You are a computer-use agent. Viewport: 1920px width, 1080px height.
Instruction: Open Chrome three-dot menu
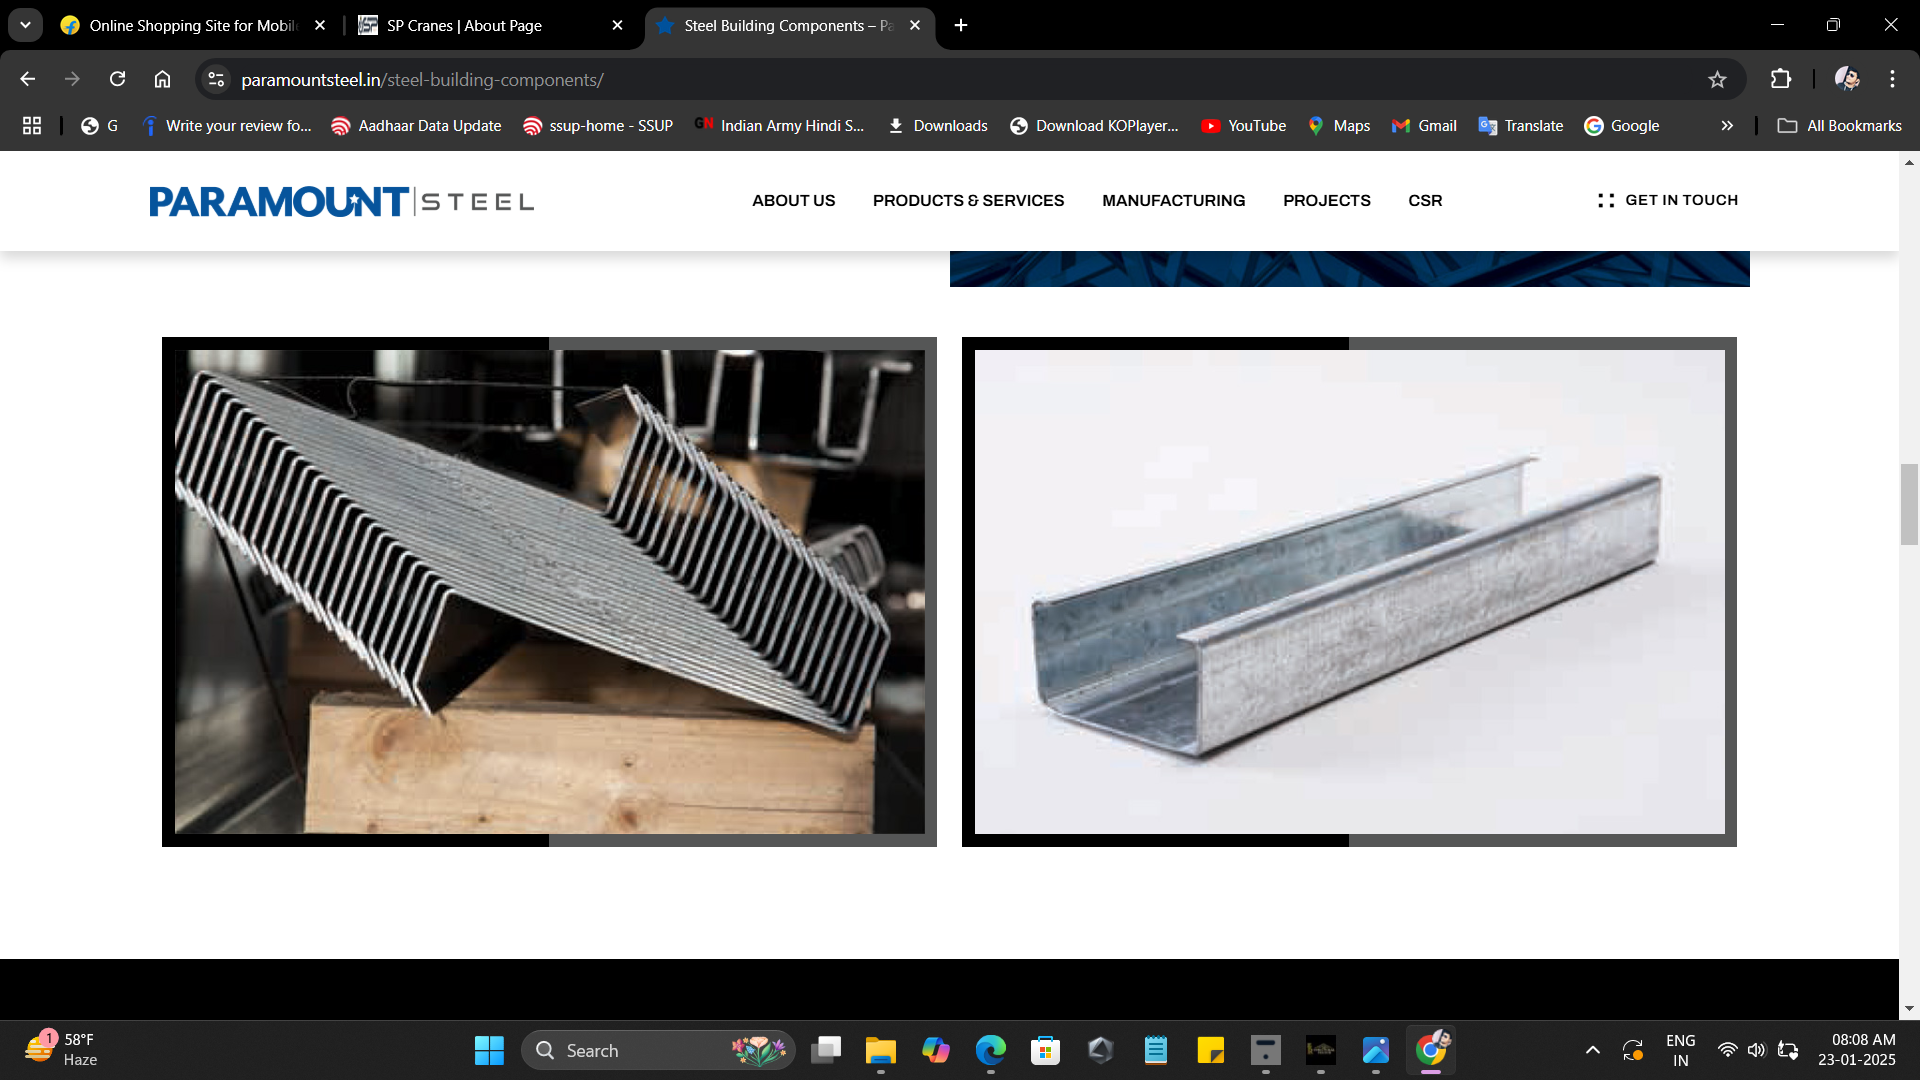(x=1892, y=79)
